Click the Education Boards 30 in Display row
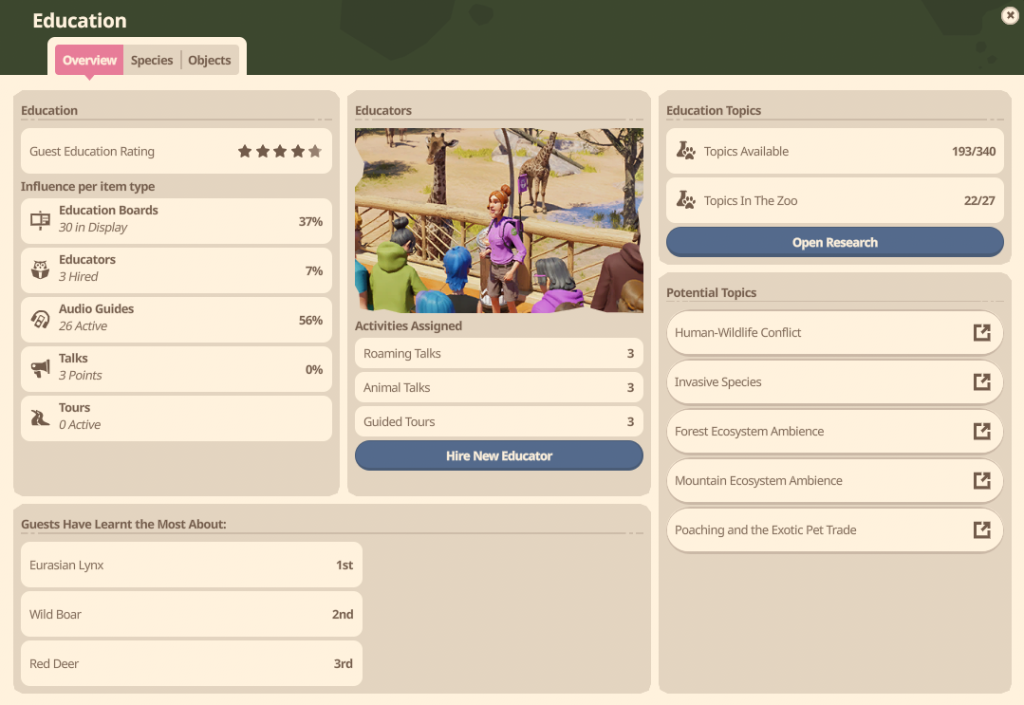The image size is (1024, 705). (x=176, y=221)
